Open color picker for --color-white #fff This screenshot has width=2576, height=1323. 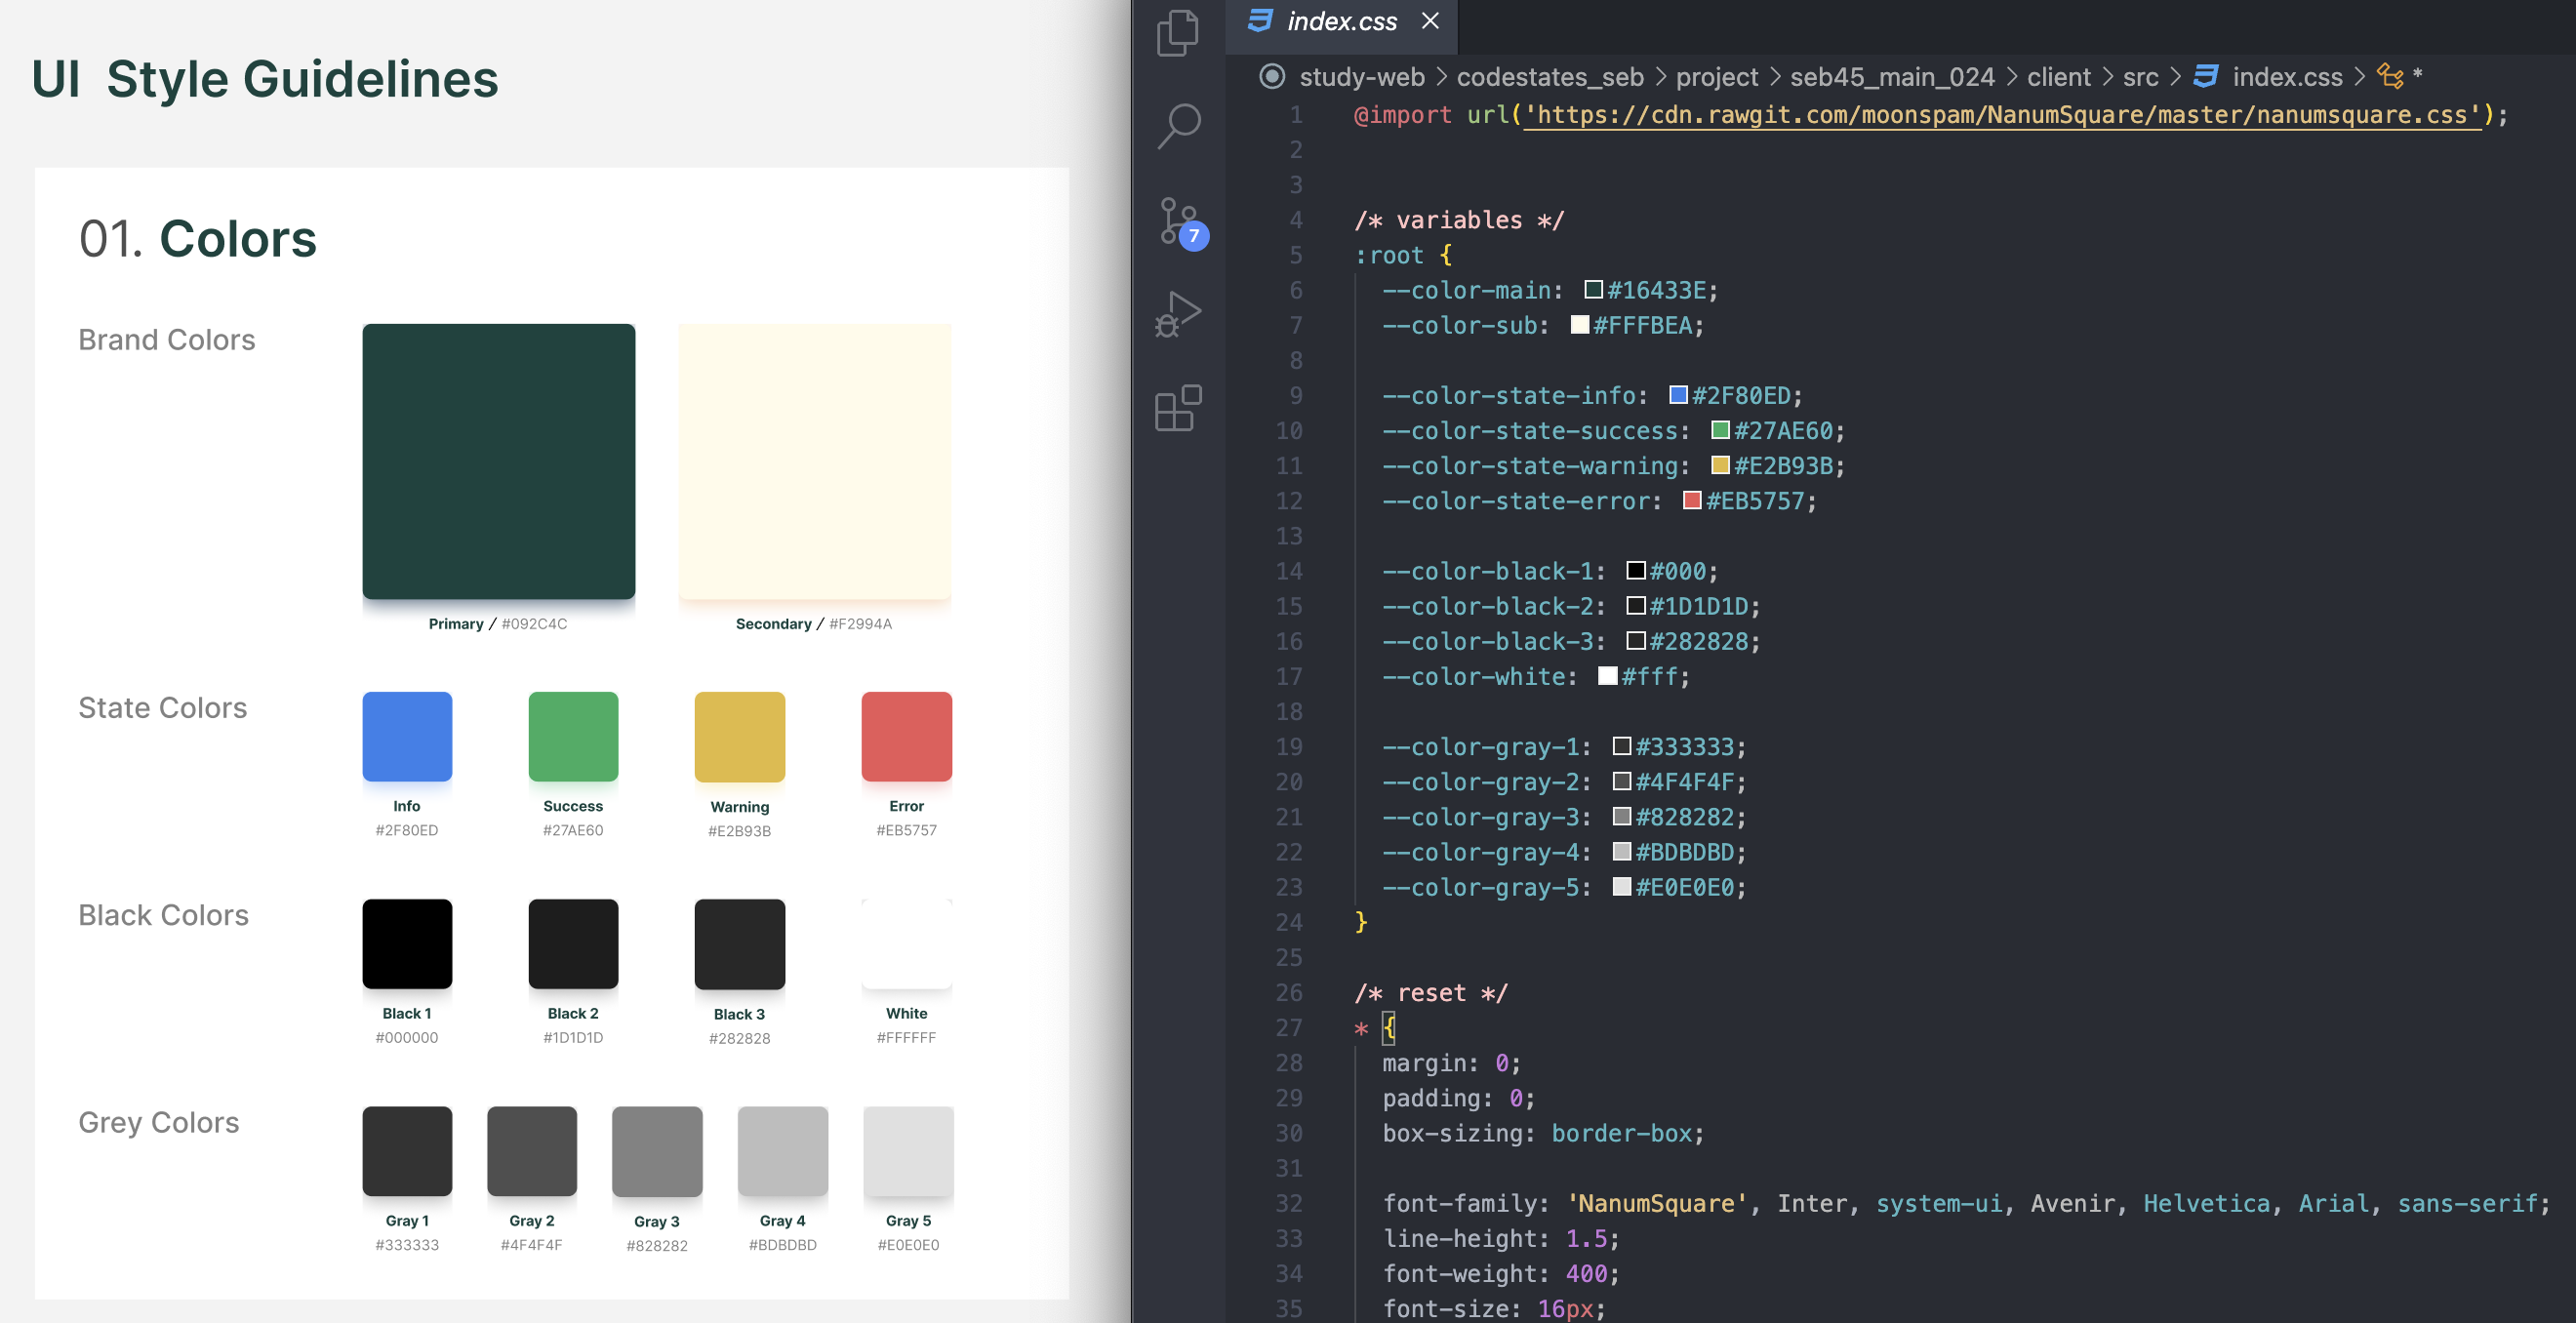[1607, 676]
